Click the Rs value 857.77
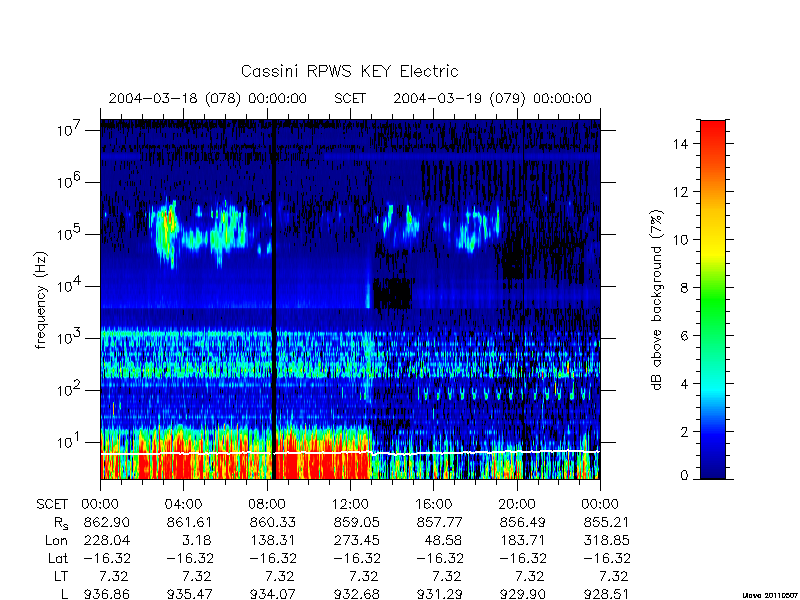Screen dimensions: 800x600 [x=439, y=522]
